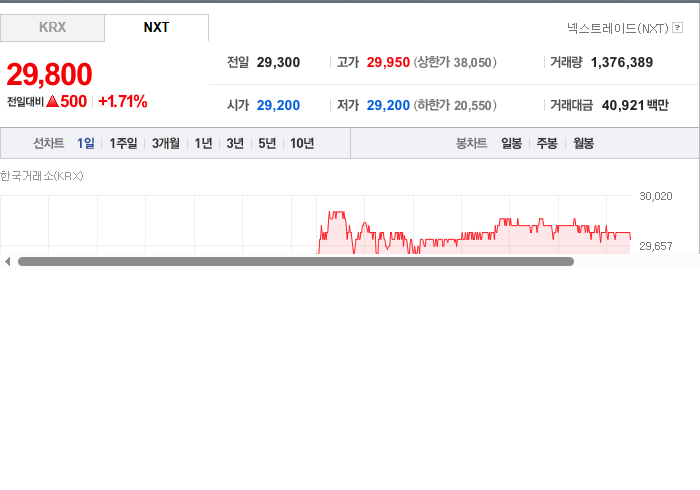Click the horizontal scrollbar thumb
This screenshot has width=700, height=490.
296,262
